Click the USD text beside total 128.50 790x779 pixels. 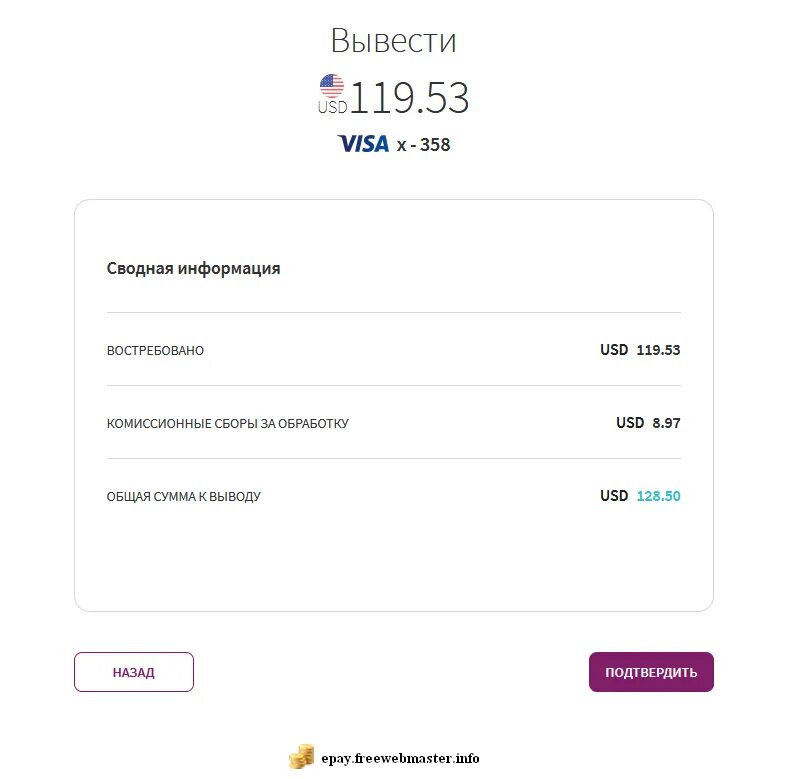tap(614, 496)
